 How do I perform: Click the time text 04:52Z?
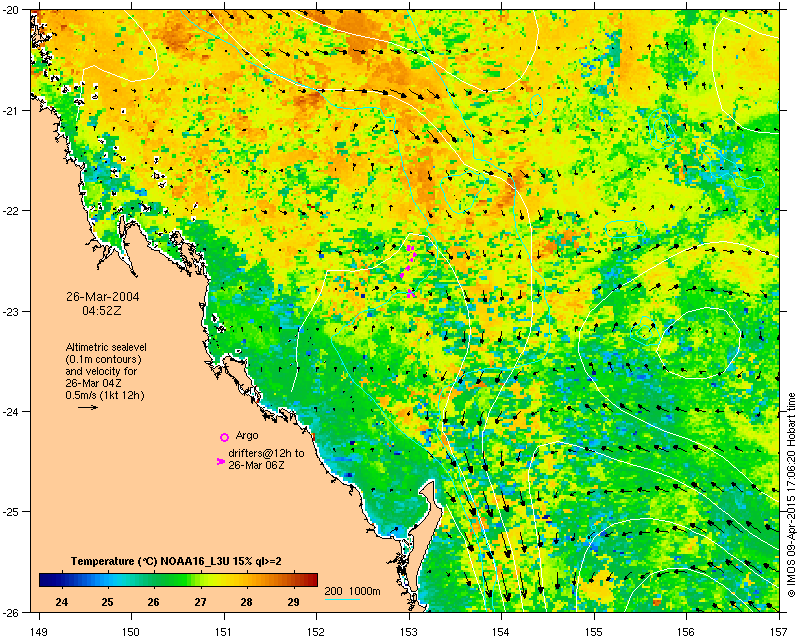102,310
